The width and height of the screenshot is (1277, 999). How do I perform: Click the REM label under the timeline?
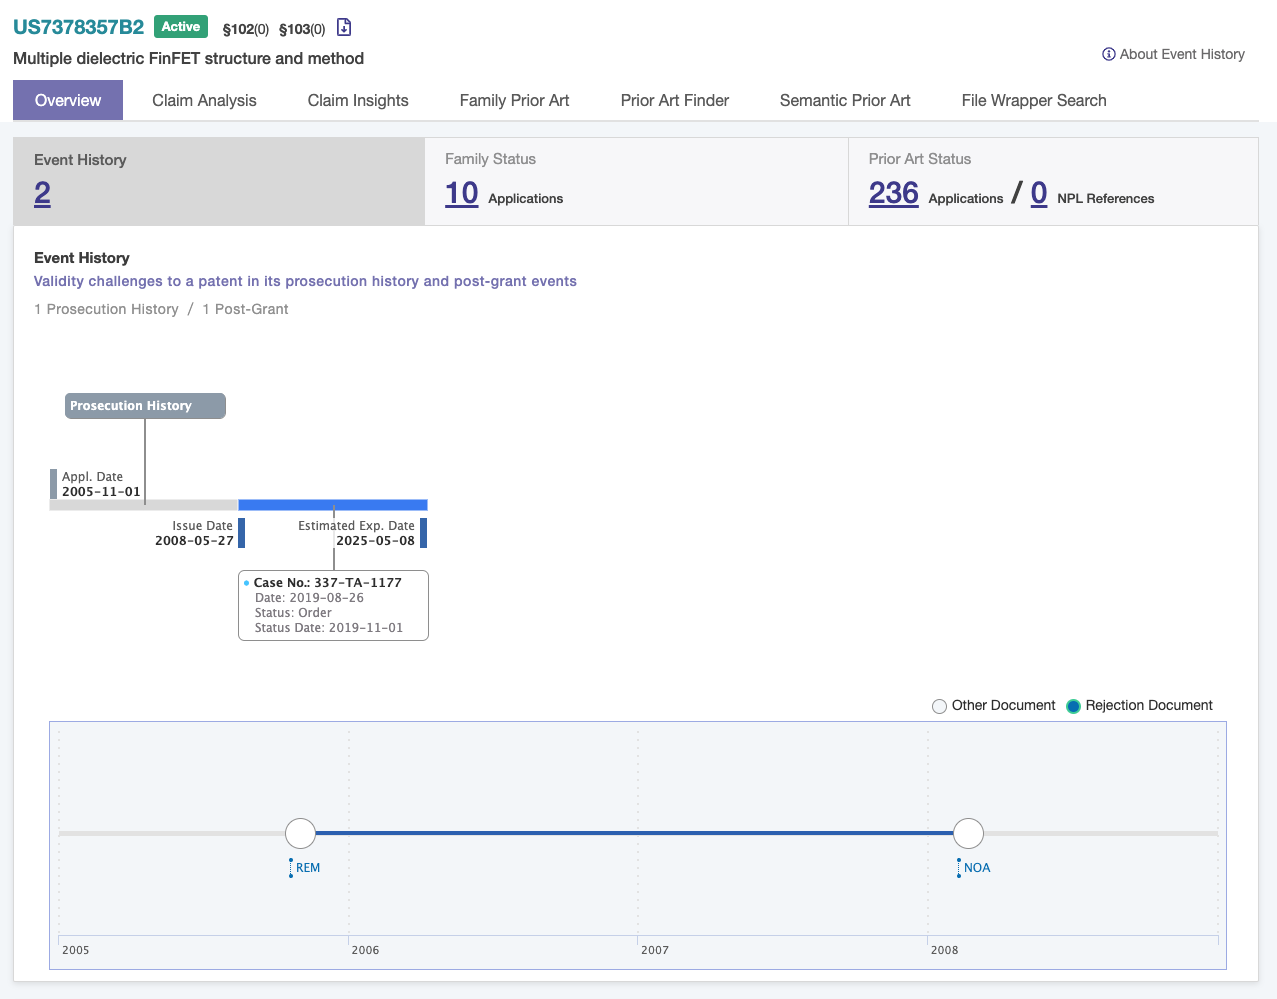pyautogui.click(x=308, y=868)
